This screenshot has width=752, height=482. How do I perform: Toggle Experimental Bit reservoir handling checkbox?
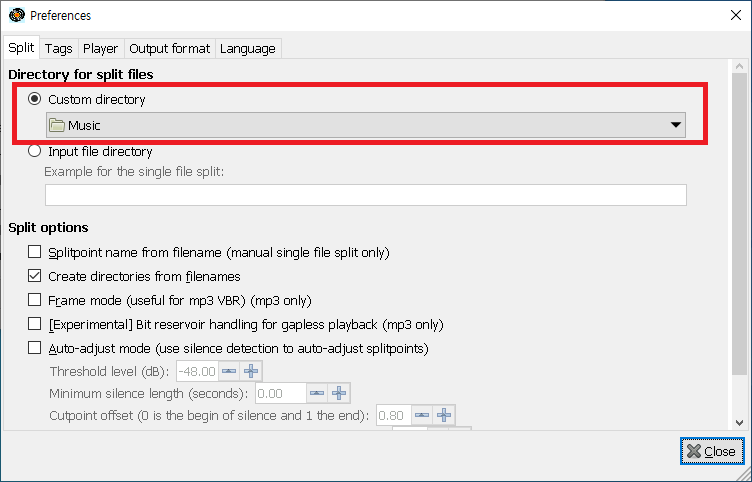click(36, 325)
